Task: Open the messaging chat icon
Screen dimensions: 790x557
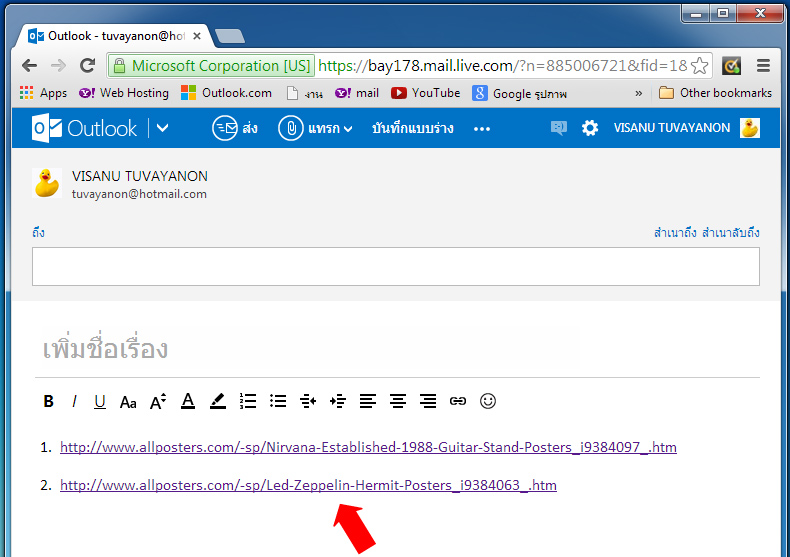Action: click(558, 128)
